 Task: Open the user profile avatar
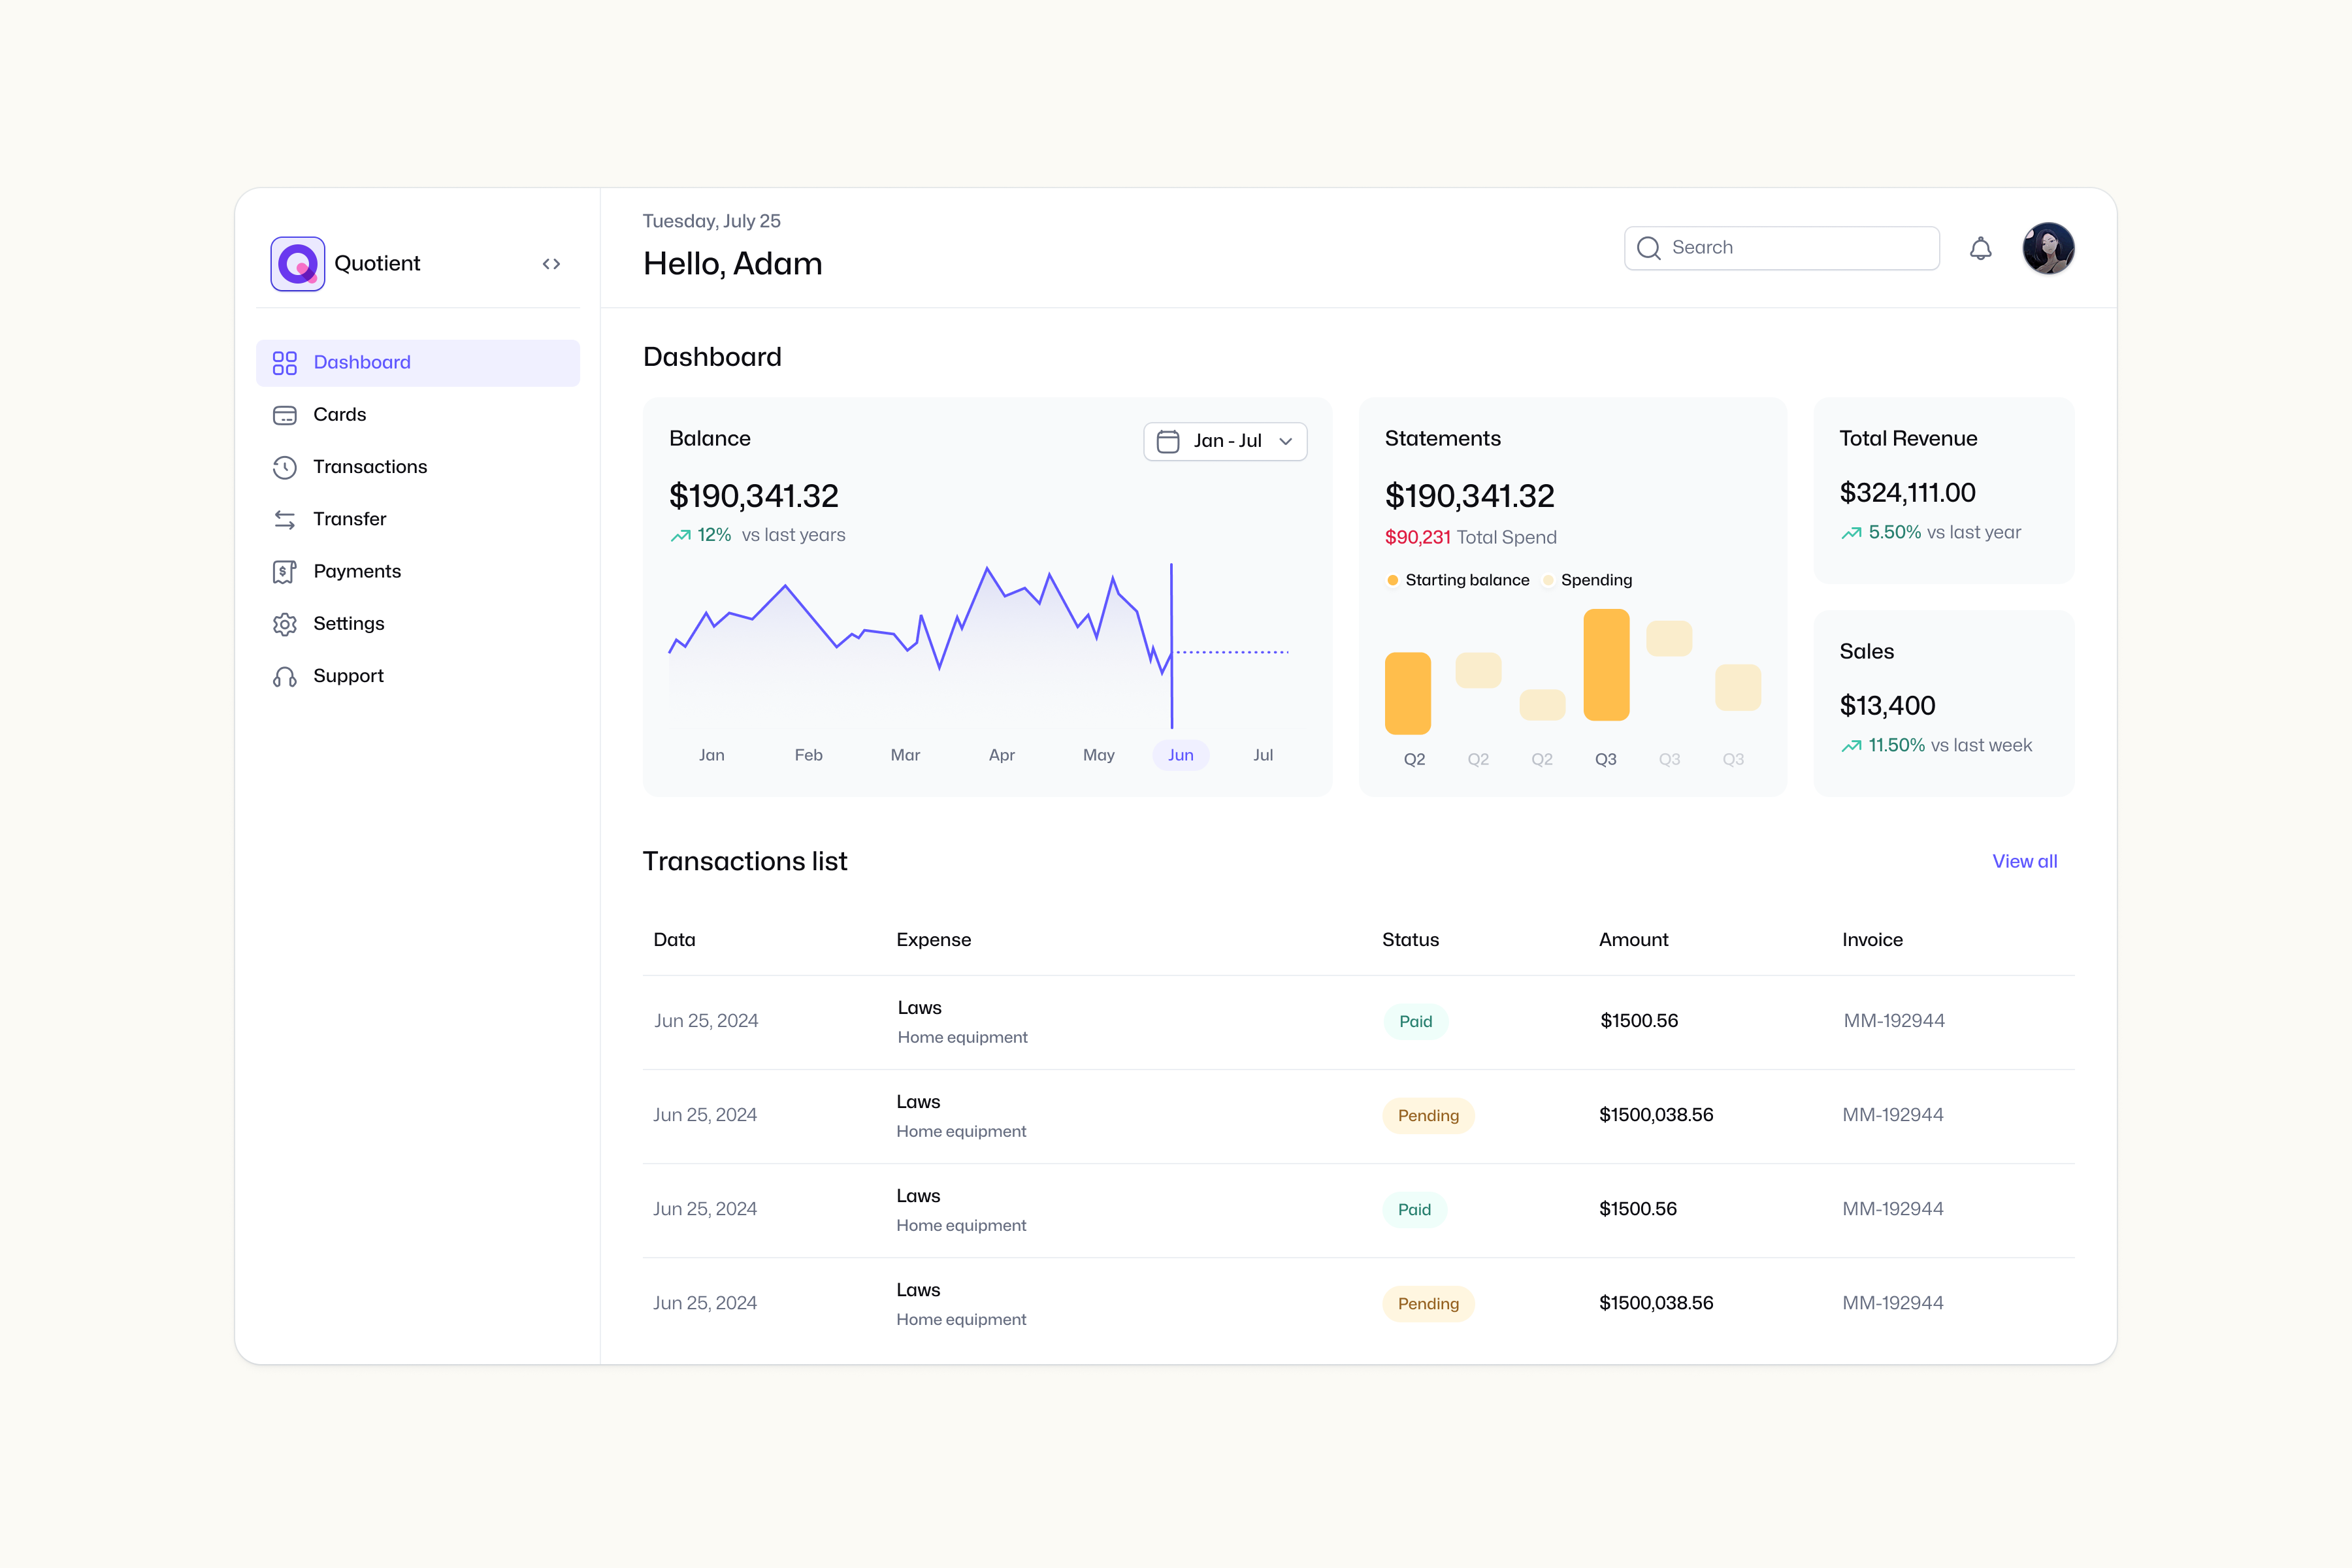point(2048,248)
